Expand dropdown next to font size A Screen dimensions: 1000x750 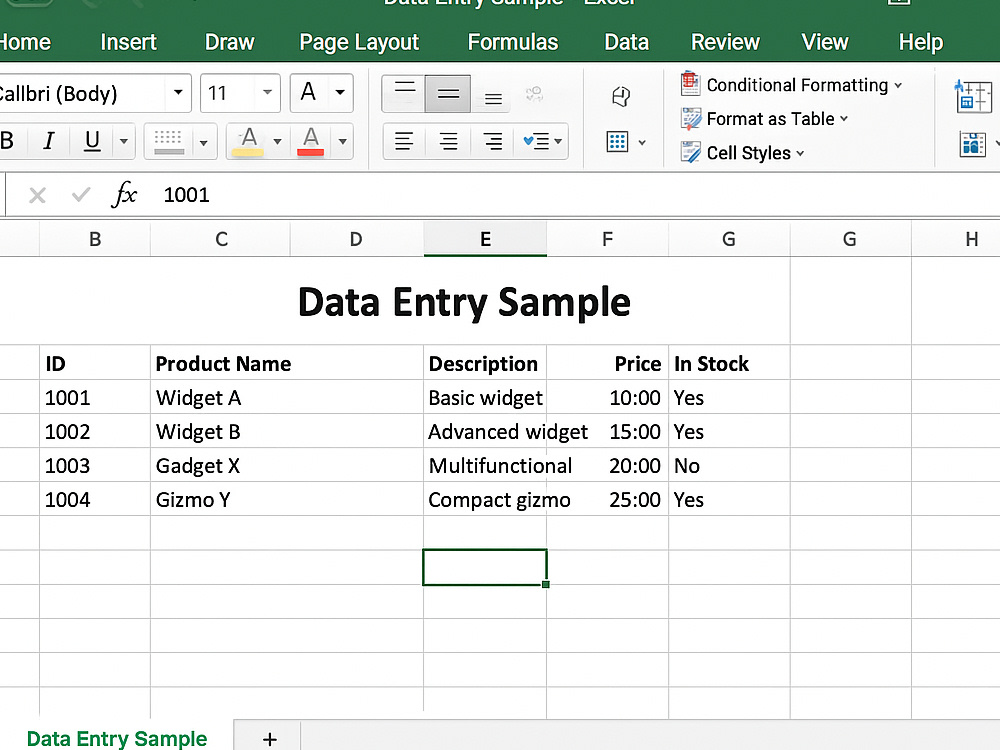341,93
